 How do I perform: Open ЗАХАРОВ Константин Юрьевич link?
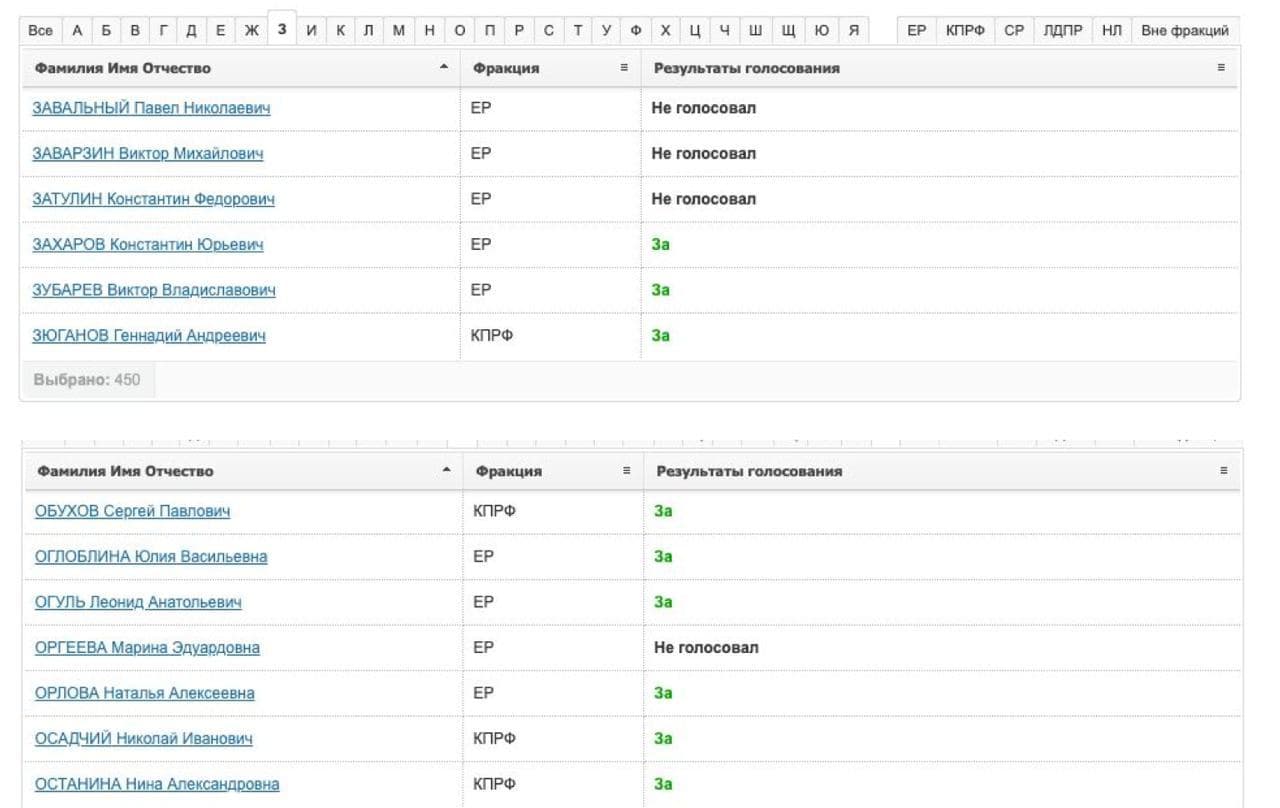pos(148,245)
